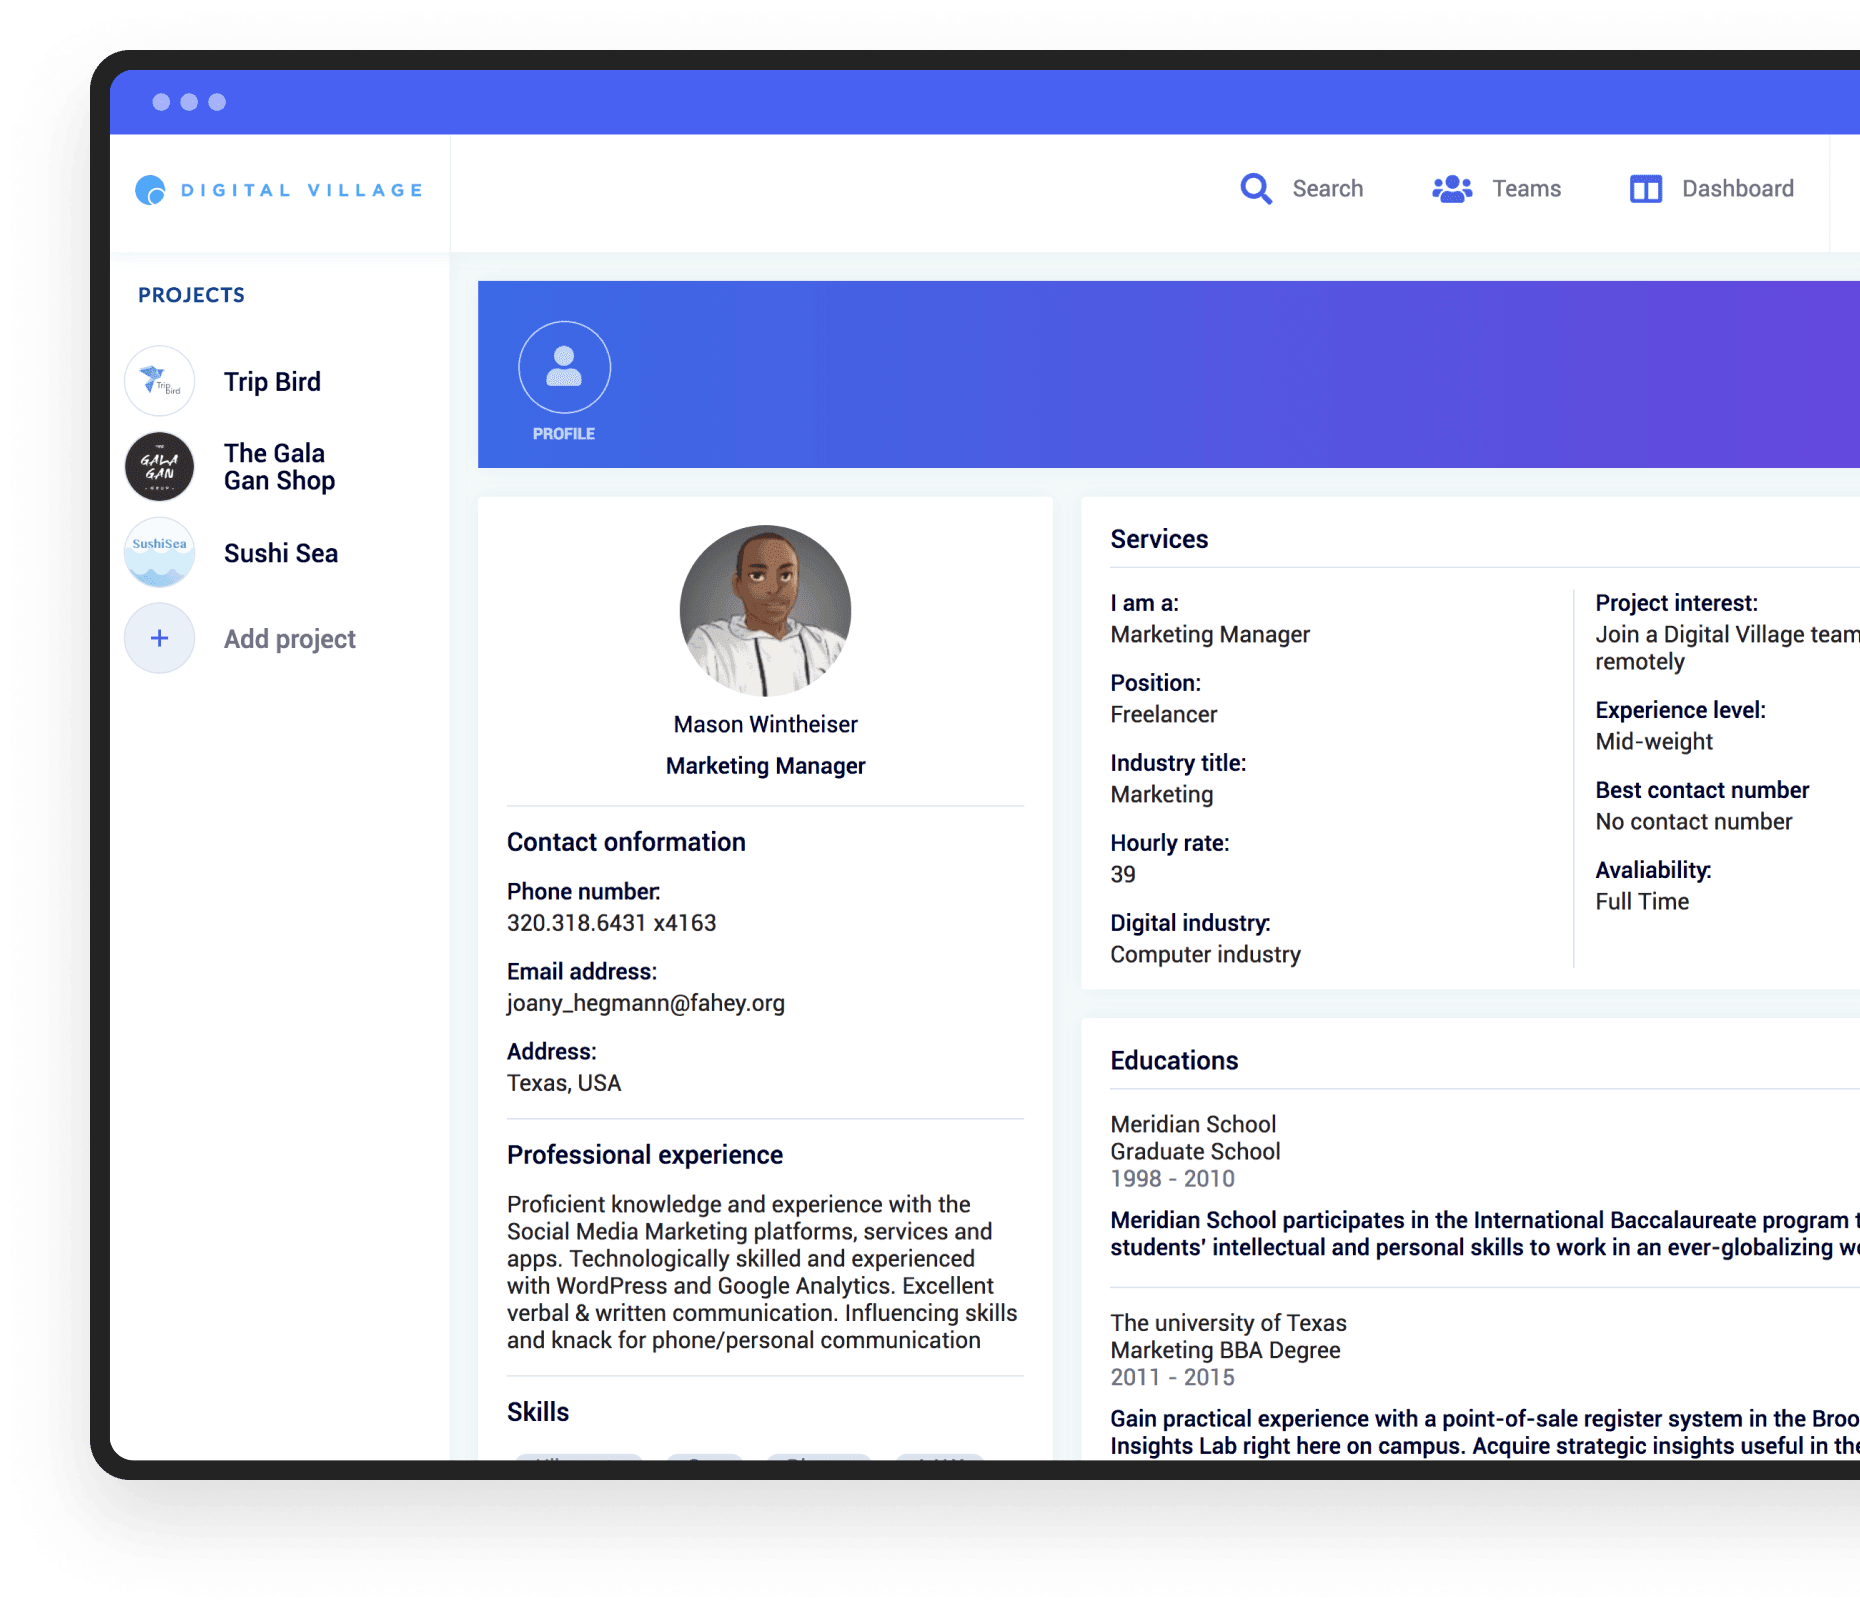Select the Profile avatar icon
Image resolution: width=1860 pixels, height=1610 pixels.
[x=564, y=367]
